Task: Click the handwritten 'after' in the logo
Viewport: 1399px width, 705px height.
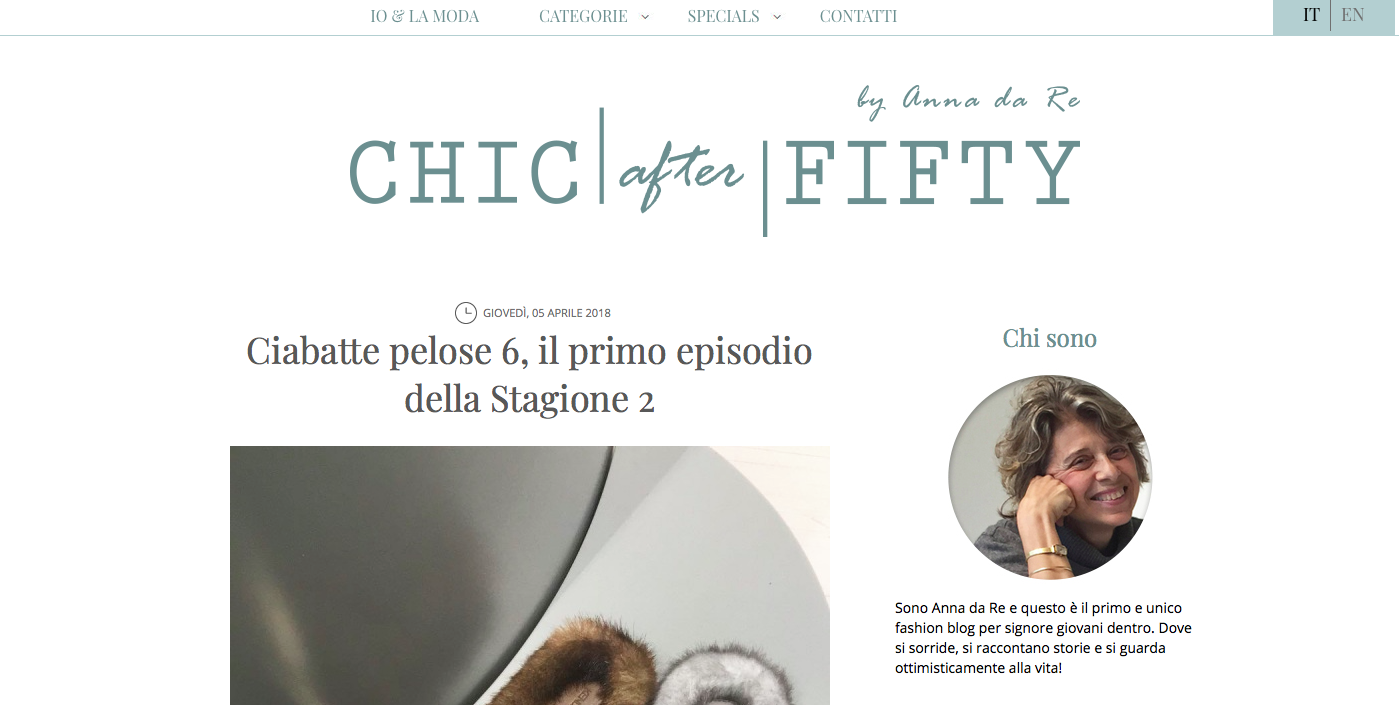Action: [x=681, y=176]
